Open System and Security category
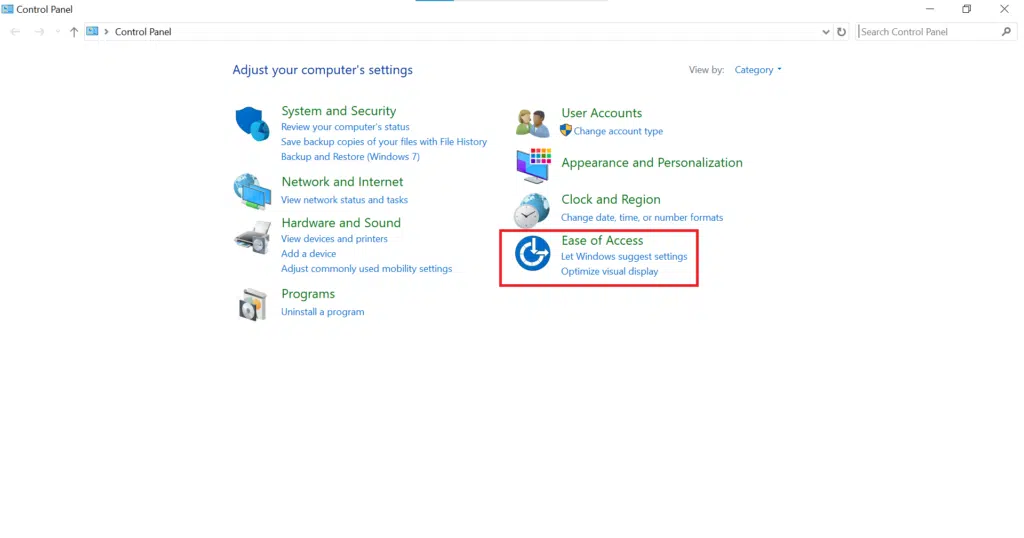The image size is (1024, 538). pyautogui.click(x=338, y=111)
